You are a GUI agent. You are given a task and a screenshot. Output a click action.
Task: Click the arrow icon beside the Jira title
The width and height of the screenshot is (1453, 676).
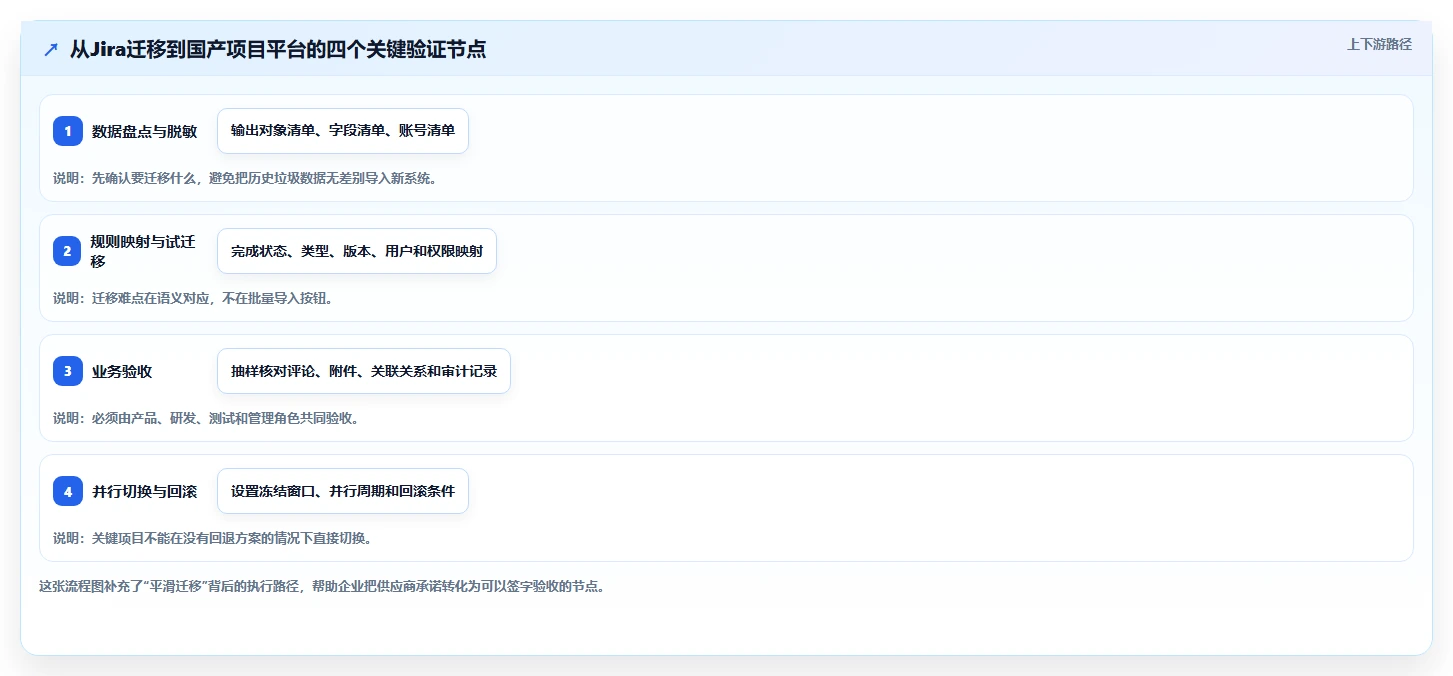51,50
